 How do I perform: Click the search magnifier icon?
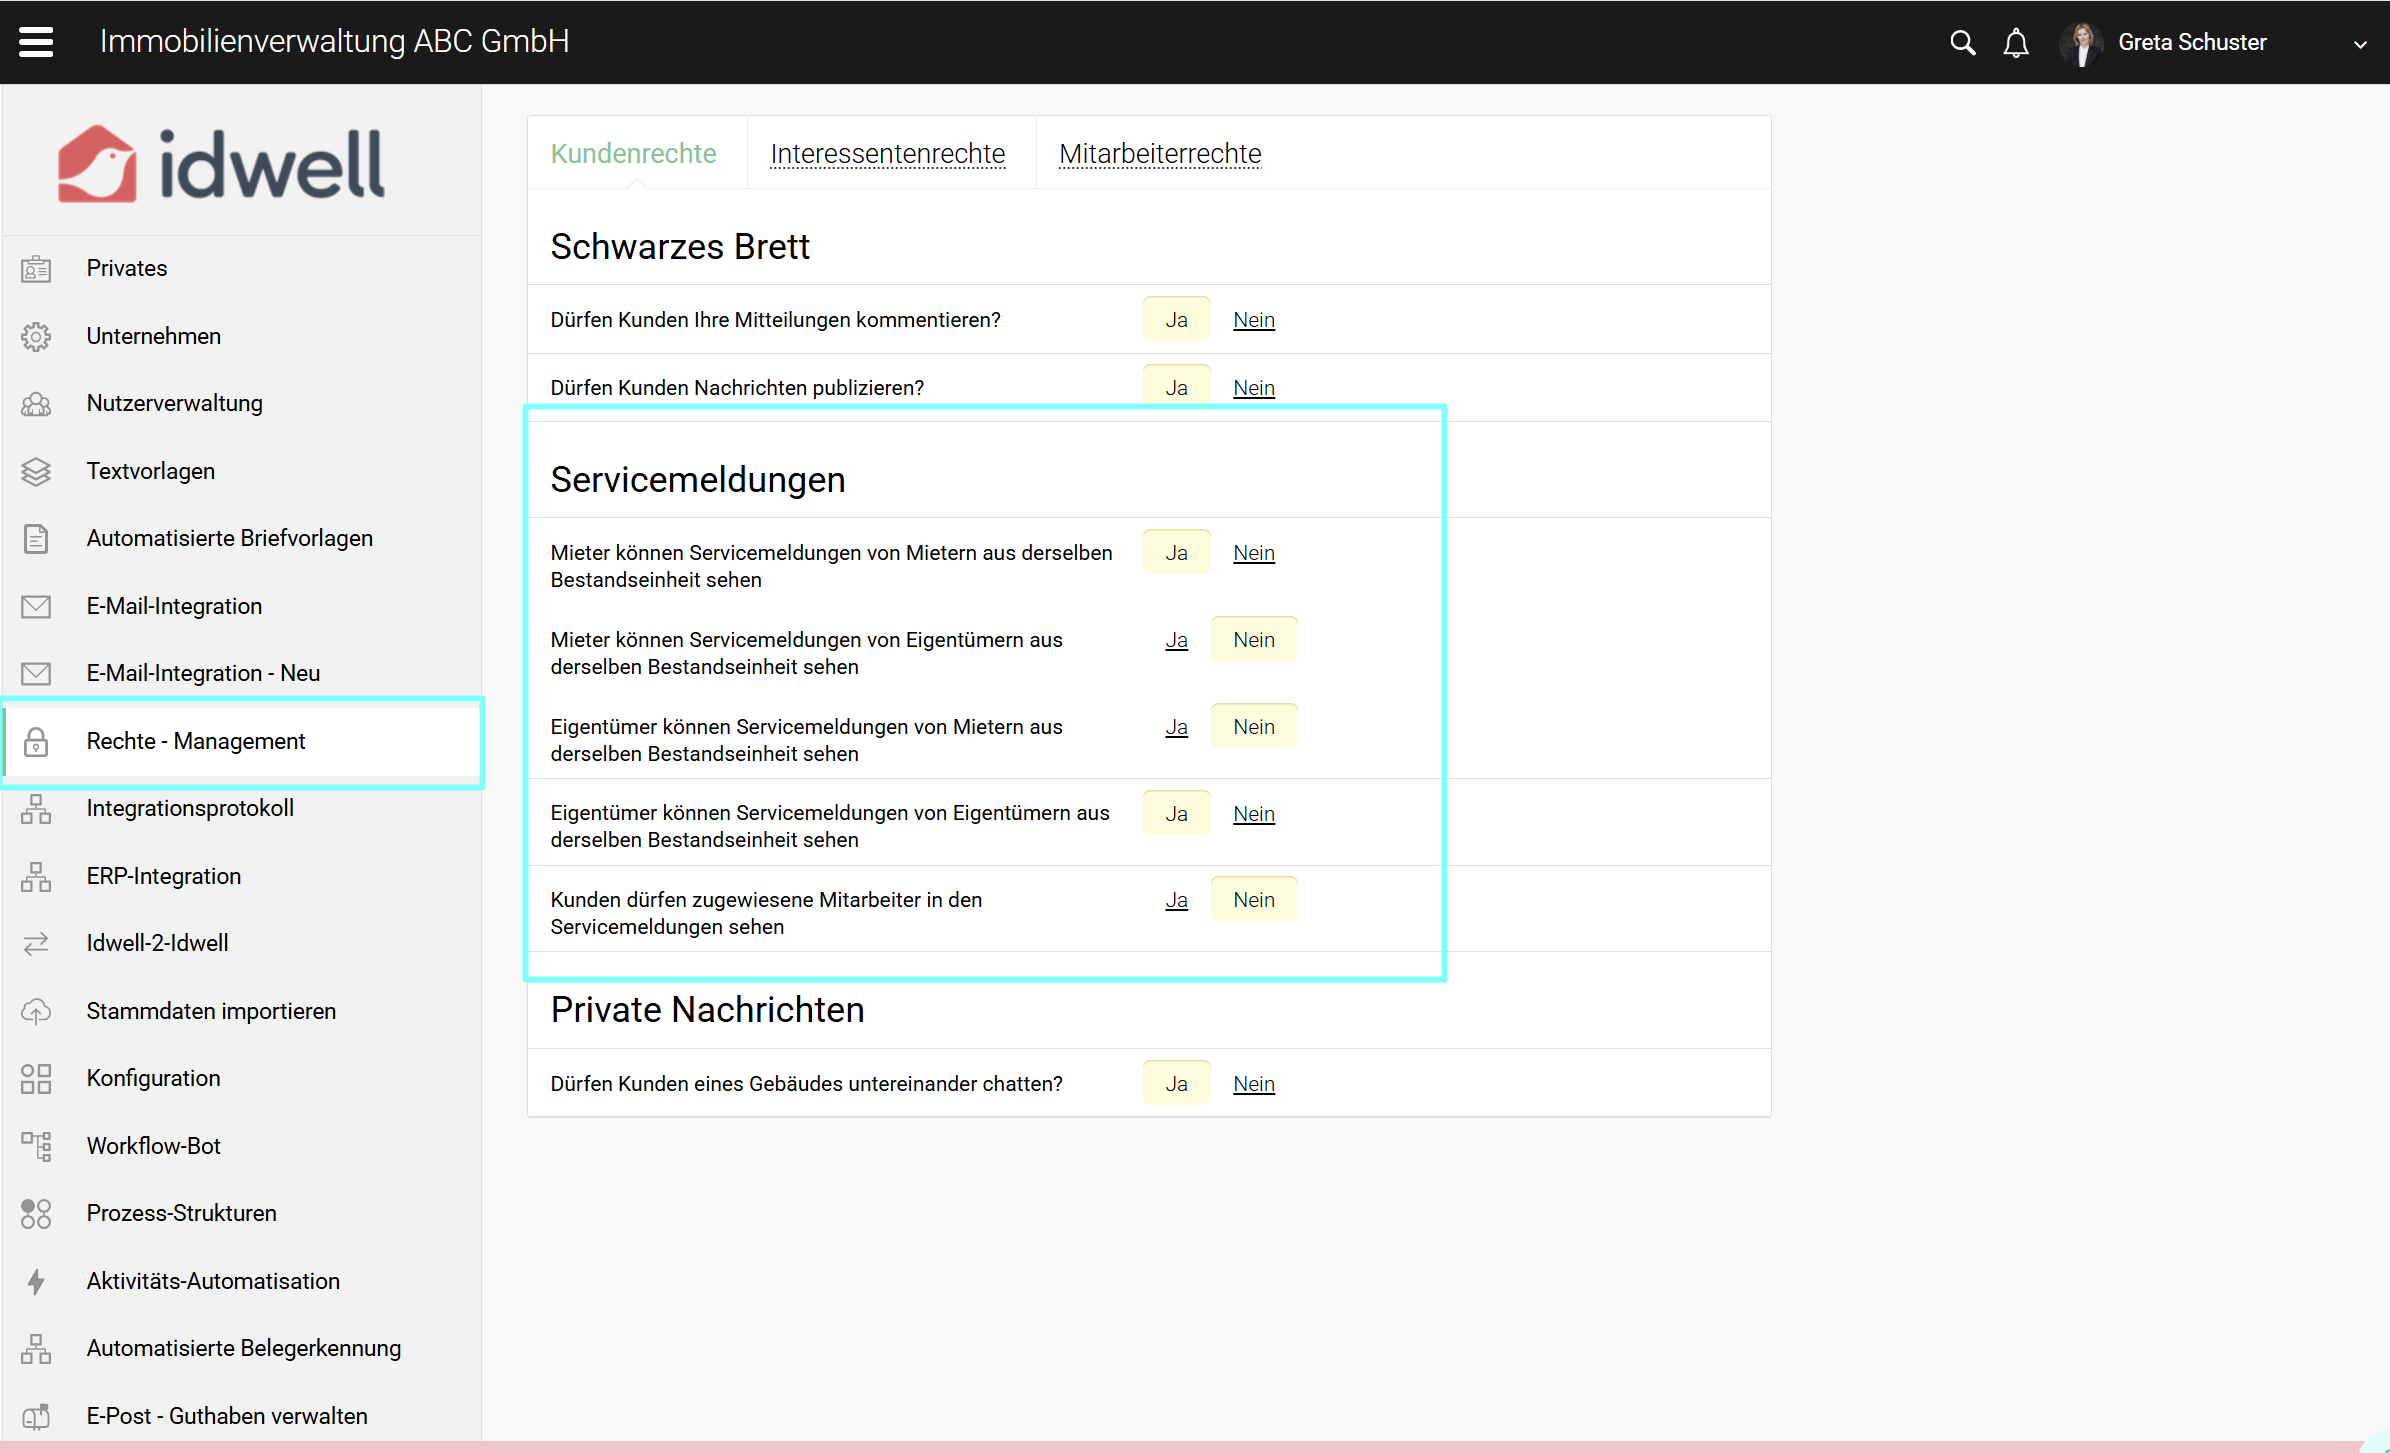point(1962,42)
